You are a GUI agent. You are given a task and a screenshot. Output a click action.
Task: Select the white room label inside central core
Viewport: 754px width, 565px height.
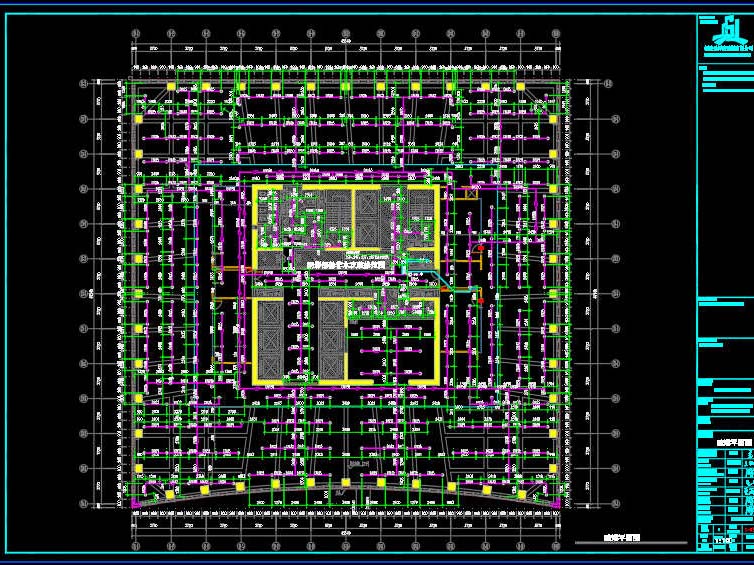(346, 264)
